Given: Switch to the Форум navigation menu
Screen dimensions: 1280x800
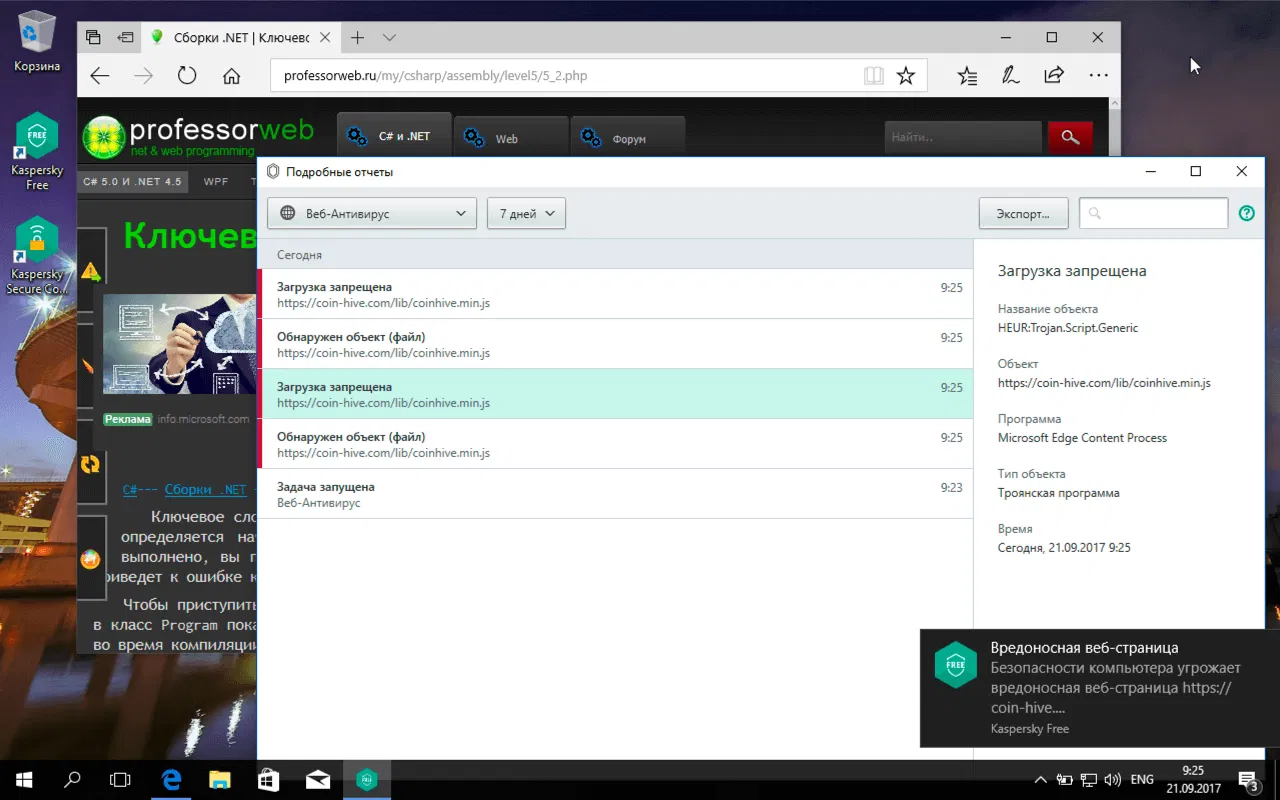Looking at the screenshot, I should pyautogui.click(x=628, y=138).
